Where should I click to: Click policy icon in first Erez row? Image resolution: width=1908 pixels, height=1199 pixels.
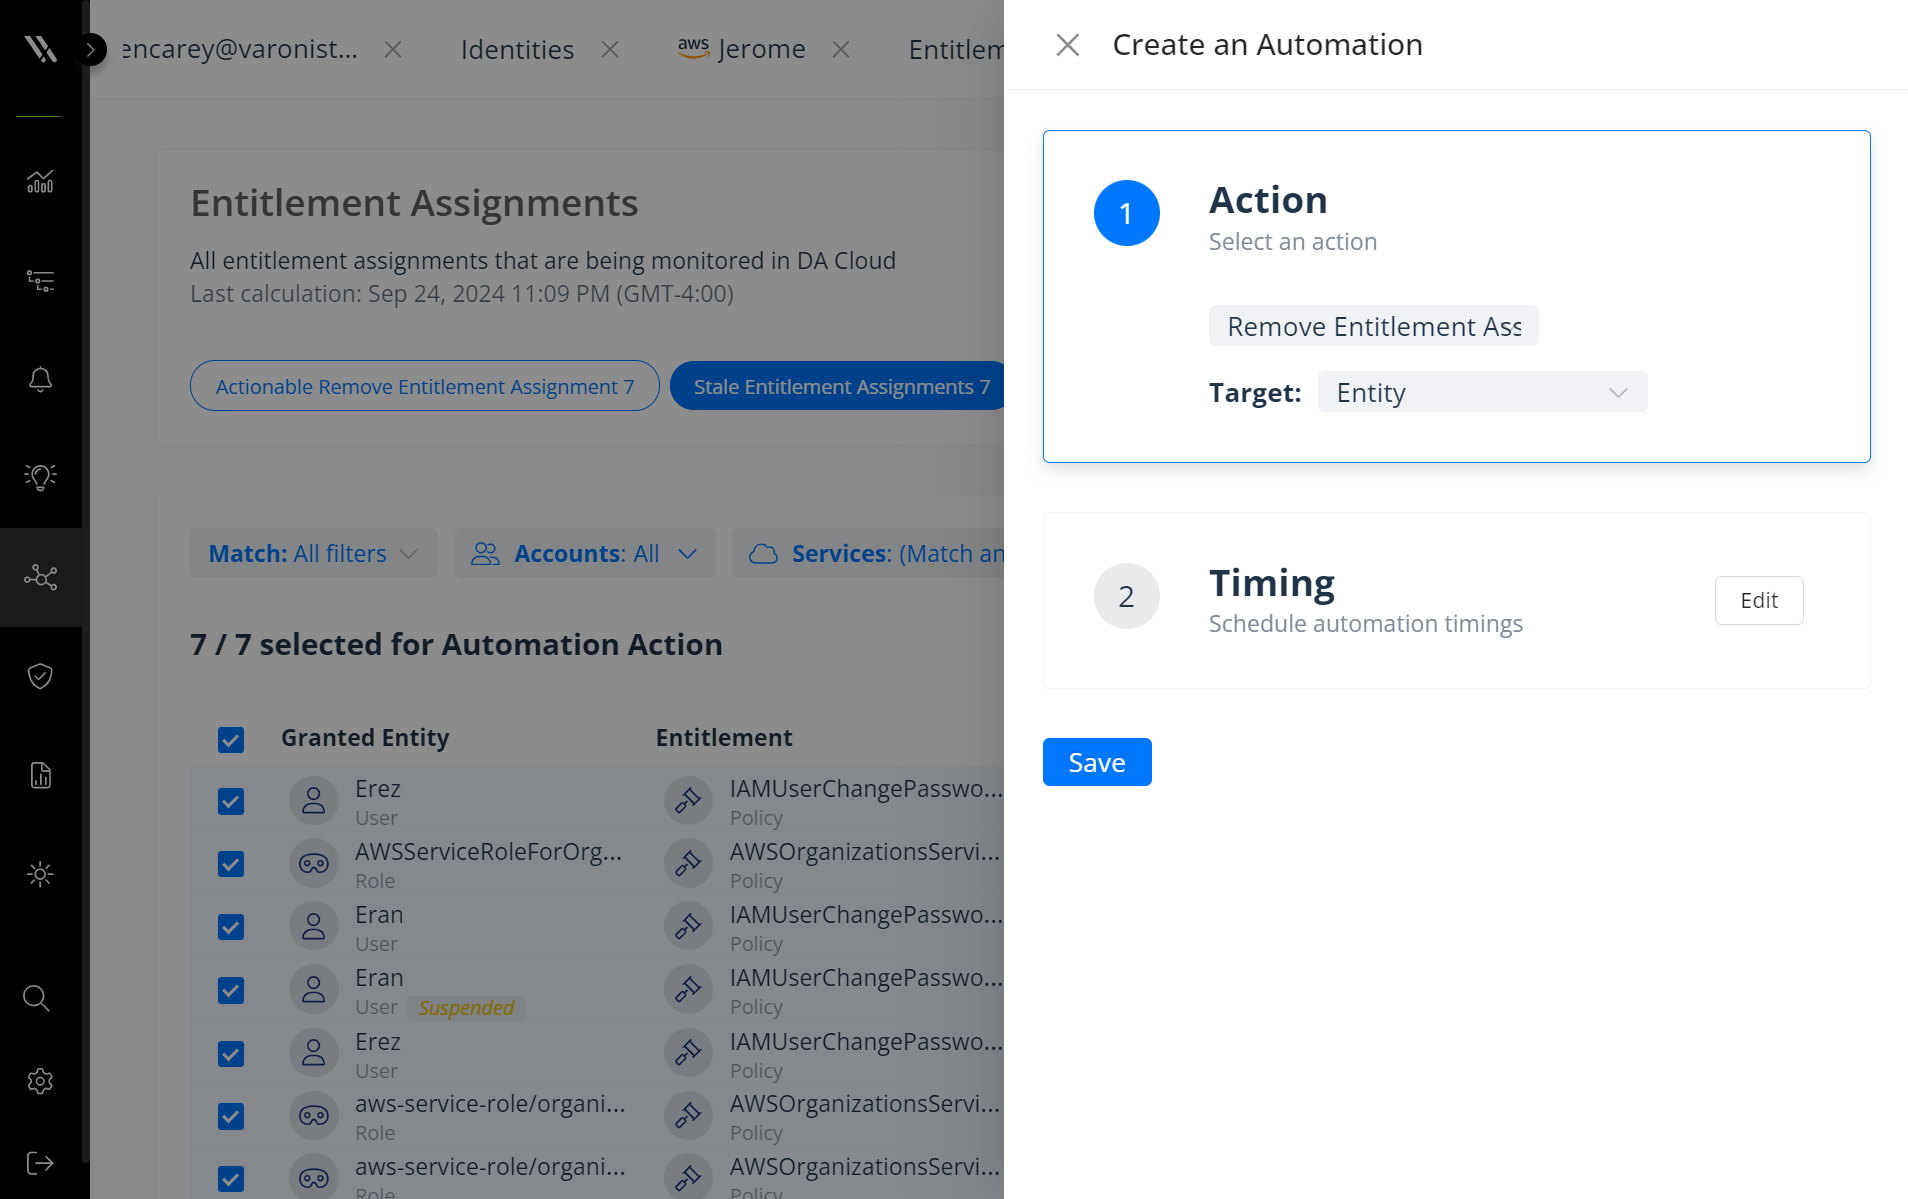point(688,801)
